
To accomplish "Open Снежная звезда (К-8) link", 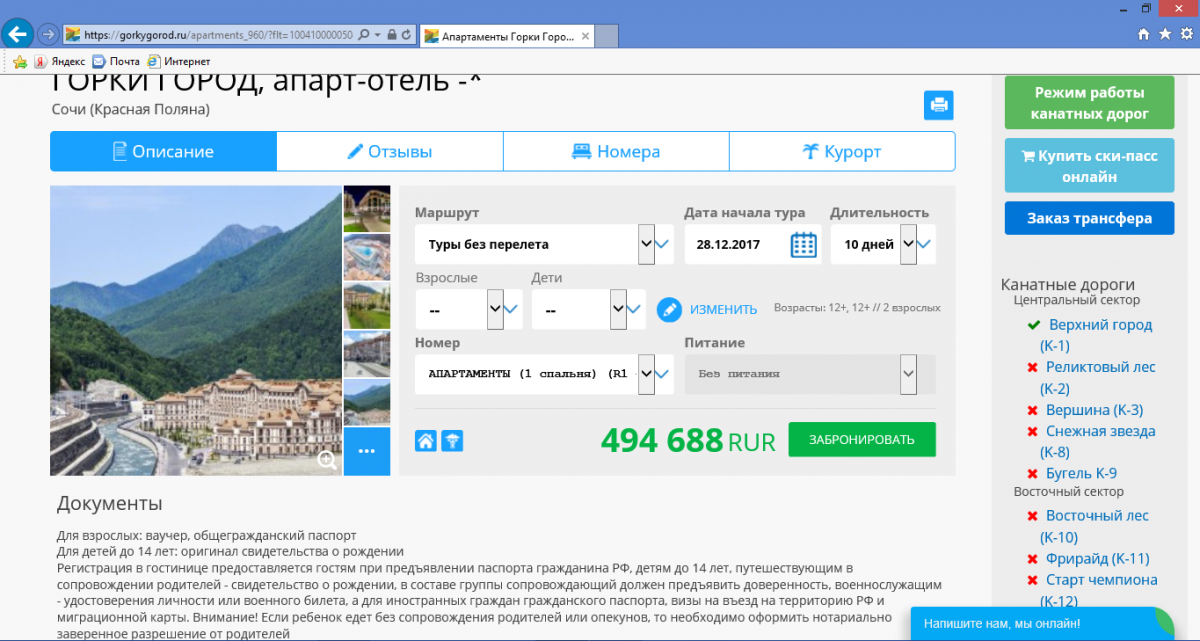I will 1097,441.
